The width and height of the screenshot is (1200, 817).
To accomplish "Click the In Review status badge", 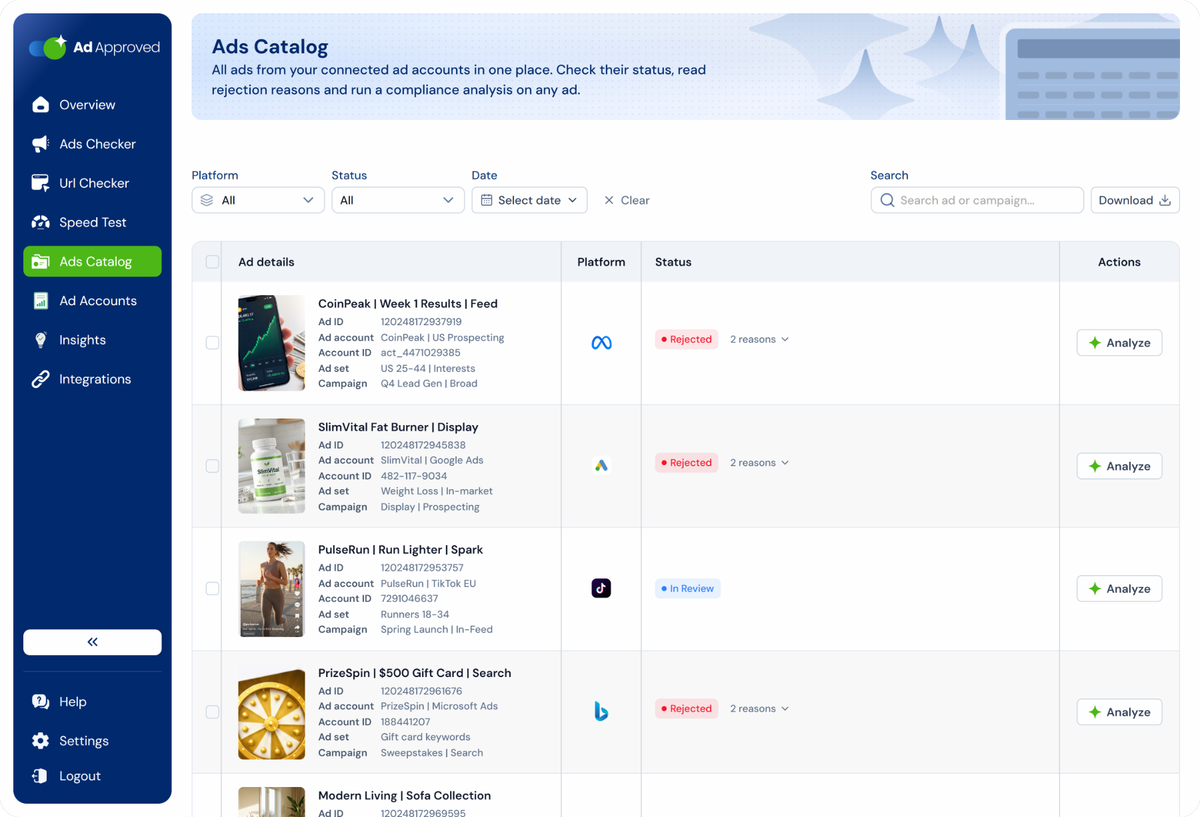I will click(x=687, y=589).
